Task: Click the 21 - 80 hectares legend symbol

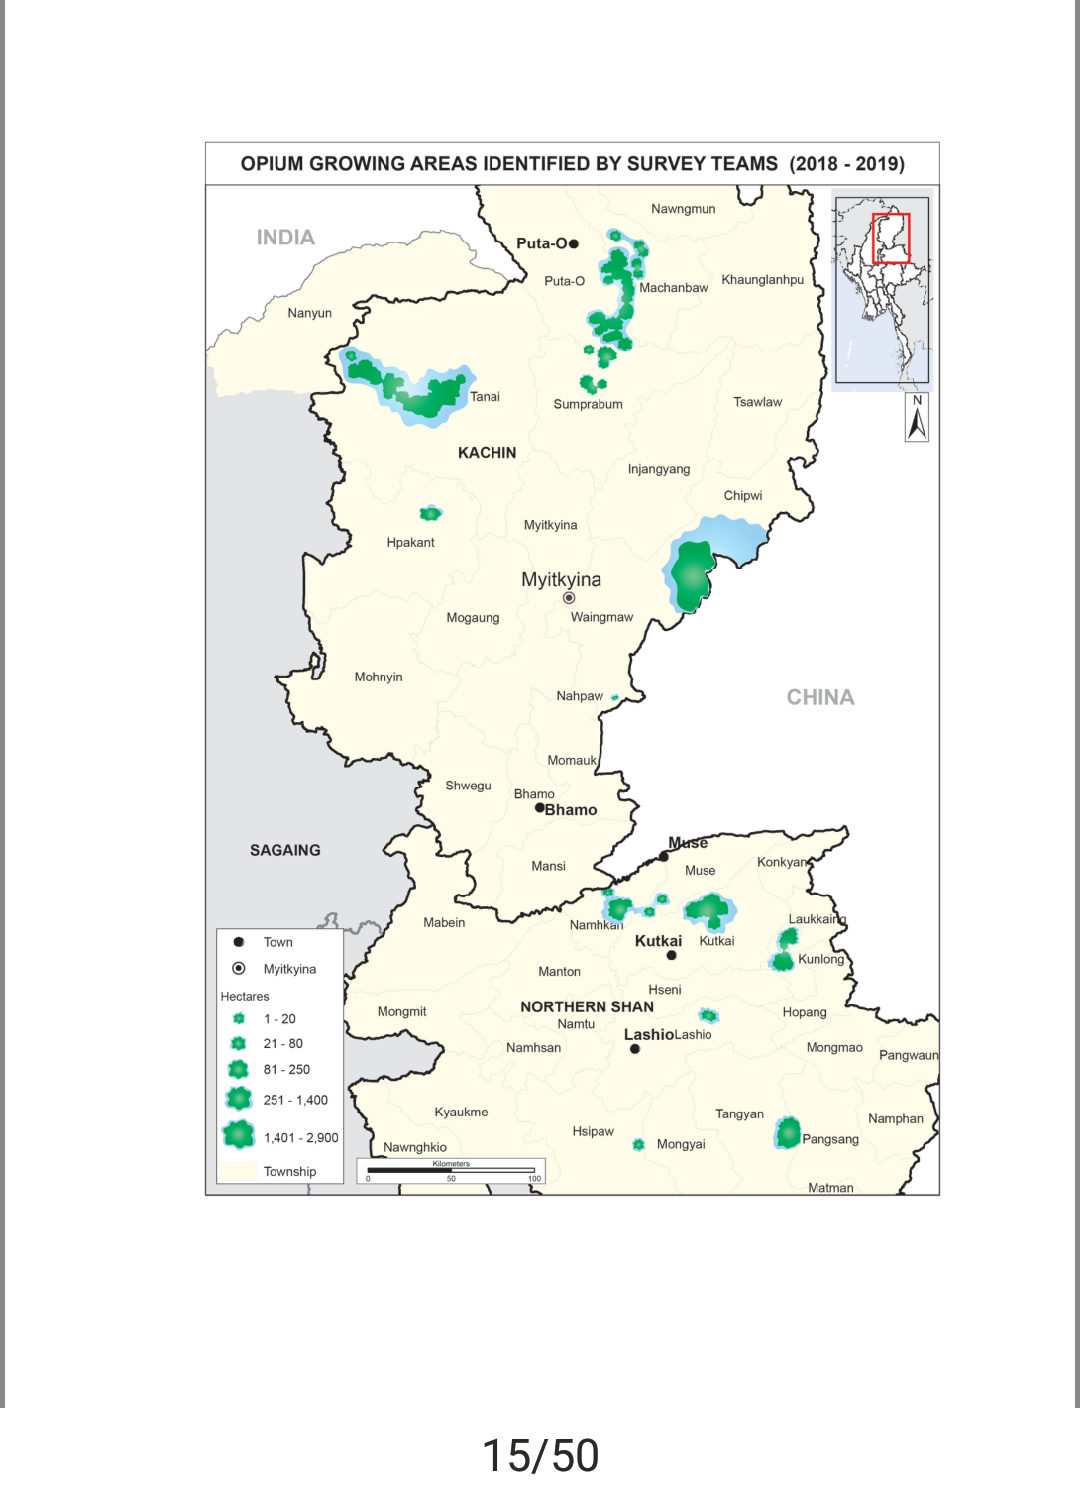Action: (x=239, y=1044)
